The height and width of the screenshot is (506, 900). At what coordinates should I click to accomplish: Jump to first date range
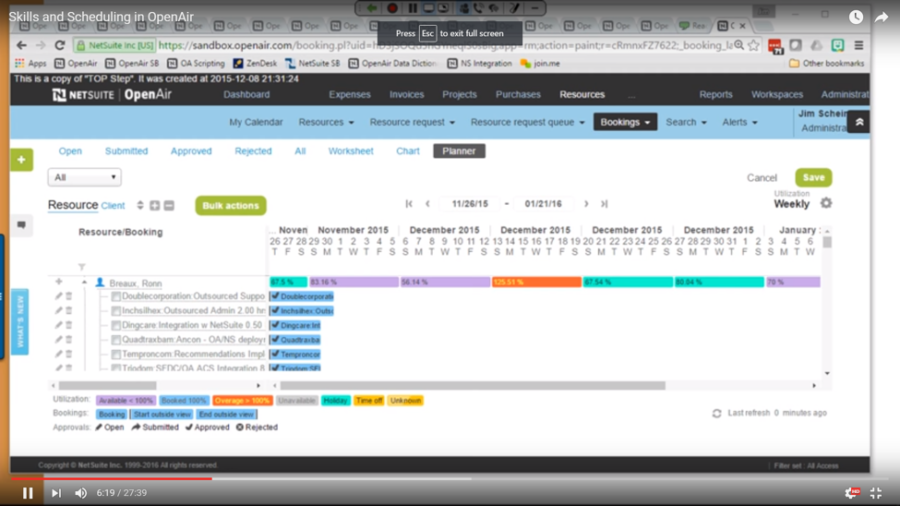409,204
